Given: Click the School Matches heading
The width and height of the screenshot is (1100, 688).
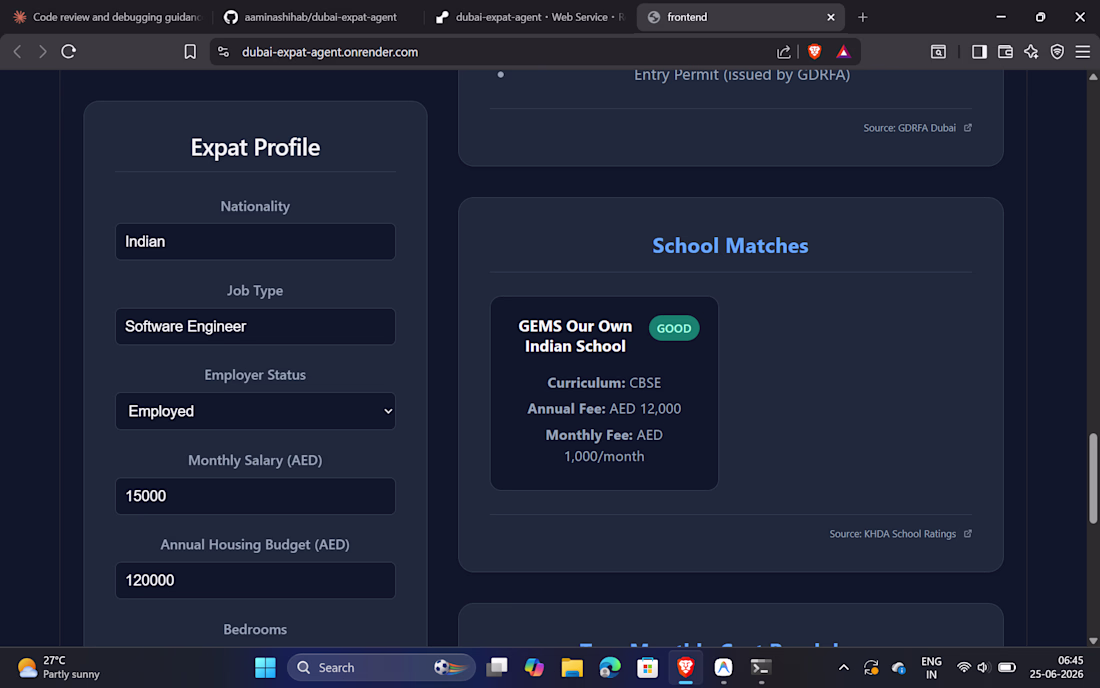Looking at the screenshot, I should [x=730, y=245].
